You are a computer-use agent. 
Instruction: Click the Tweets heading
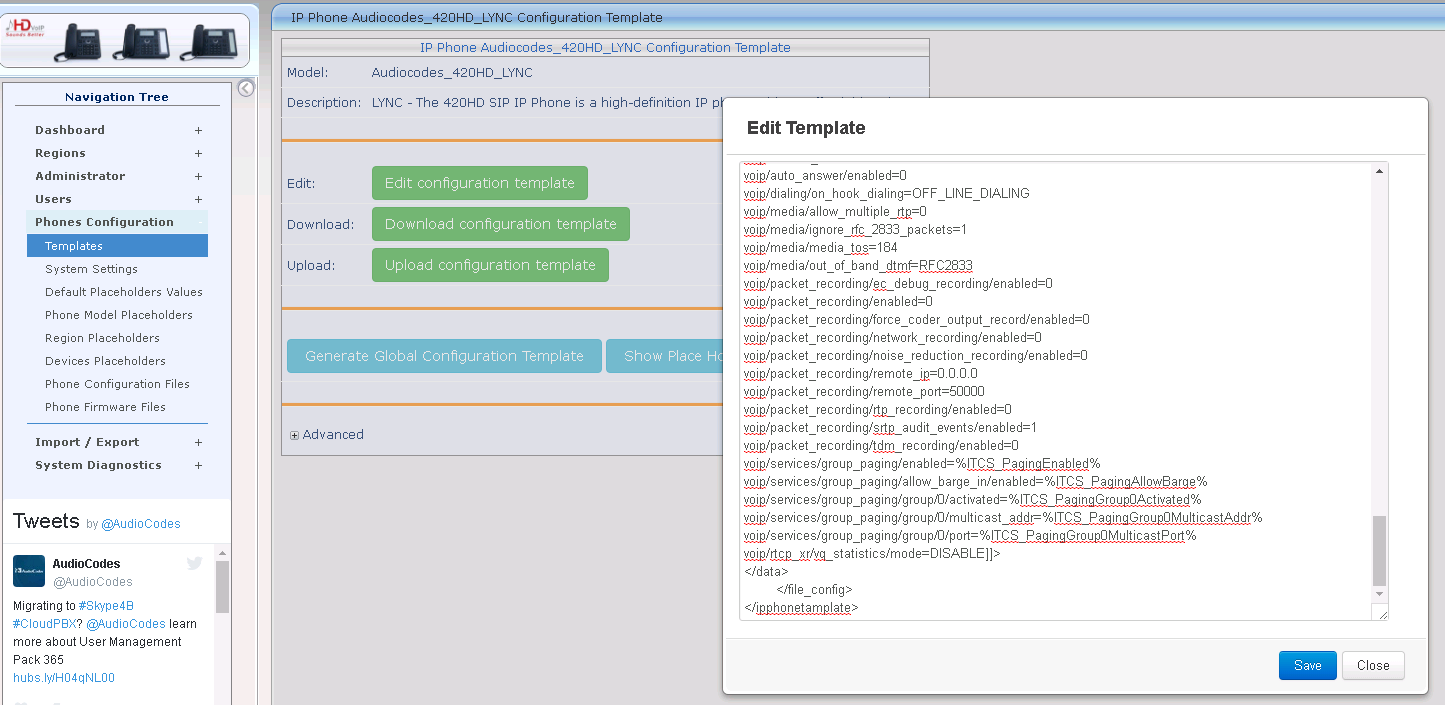(x=46, y=521)
